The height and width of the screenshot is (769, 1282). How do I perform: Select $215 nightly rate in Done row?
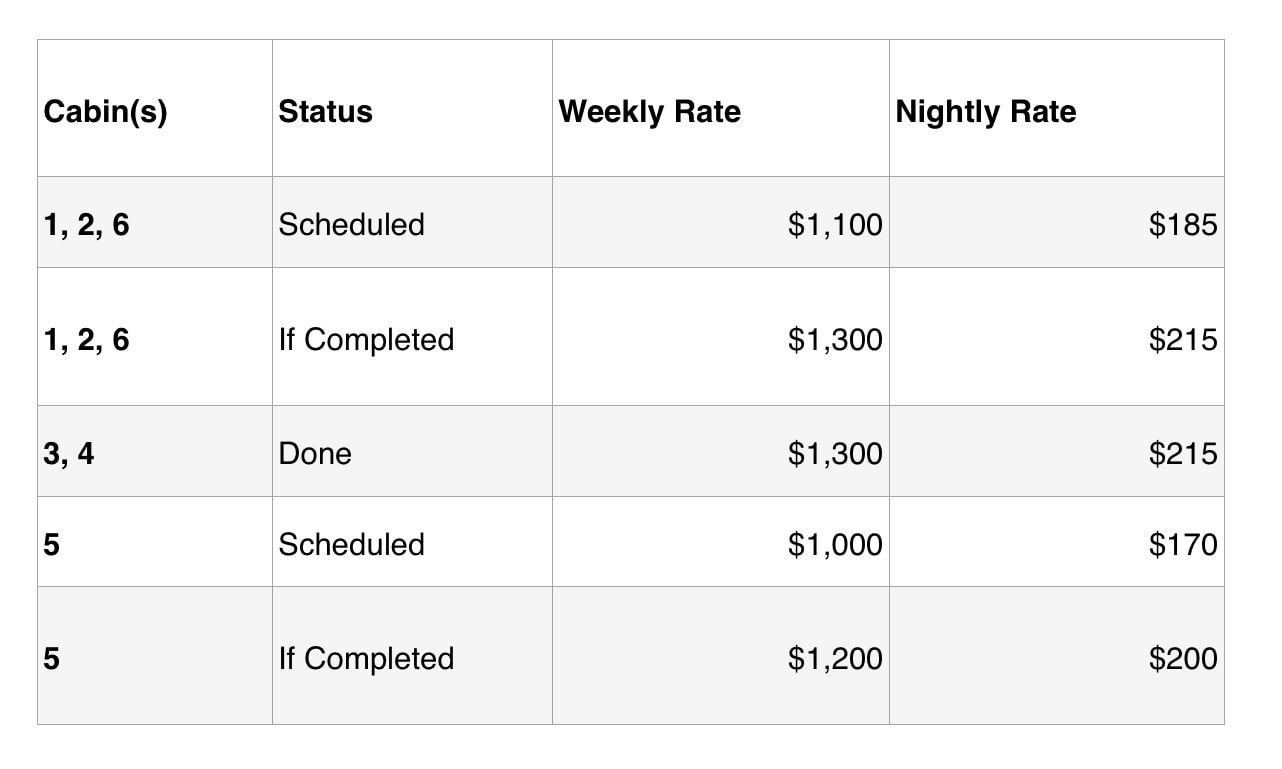[1056, 452]
